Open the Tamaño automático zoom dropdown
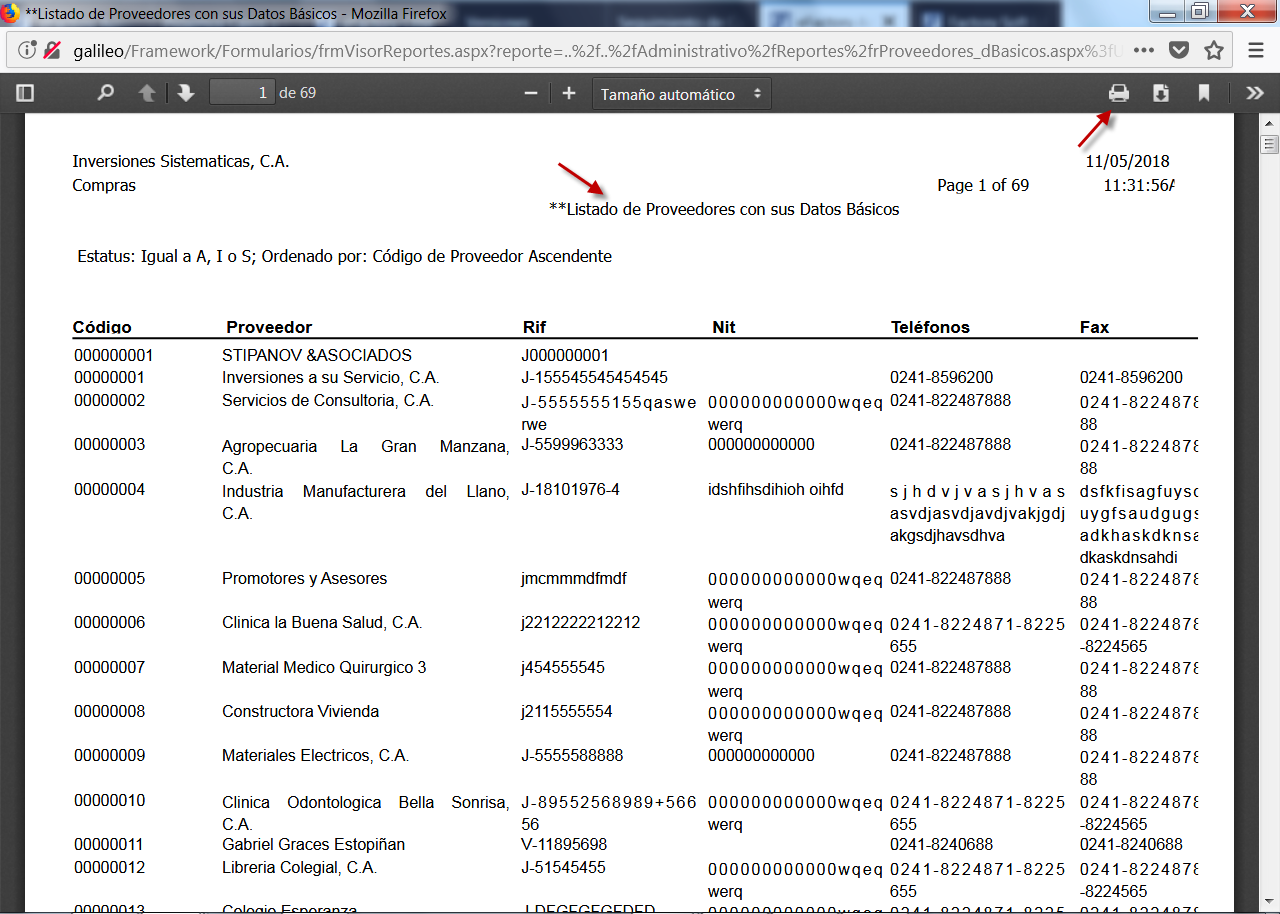The width and height of the screenshot is (1280, 914). coord(681,94)
